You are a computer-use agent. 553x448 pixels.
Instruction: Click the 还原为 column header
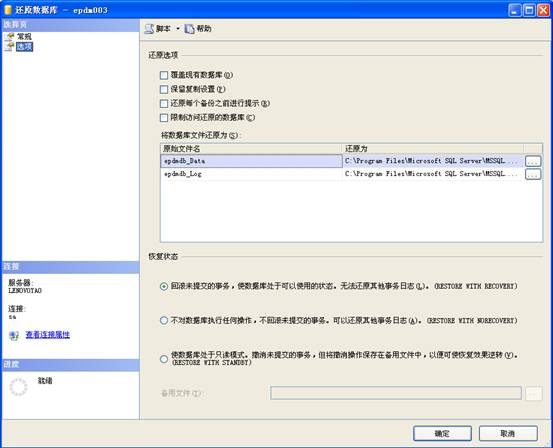coord(433,149)
